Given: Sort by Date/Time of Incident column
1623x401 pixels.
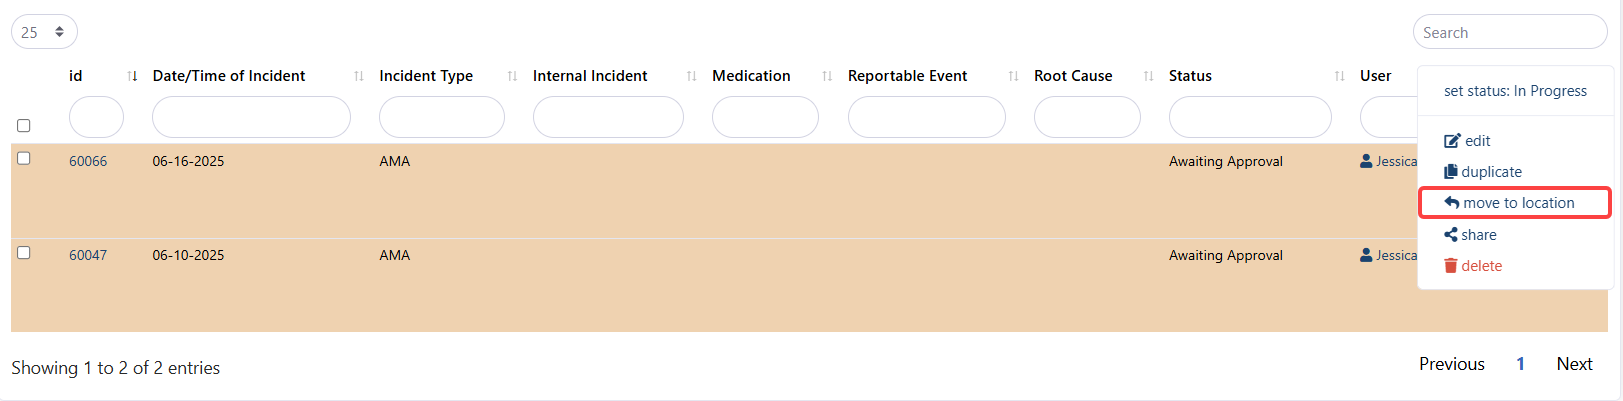Looking at the screenshot, I should pos(359,76).
